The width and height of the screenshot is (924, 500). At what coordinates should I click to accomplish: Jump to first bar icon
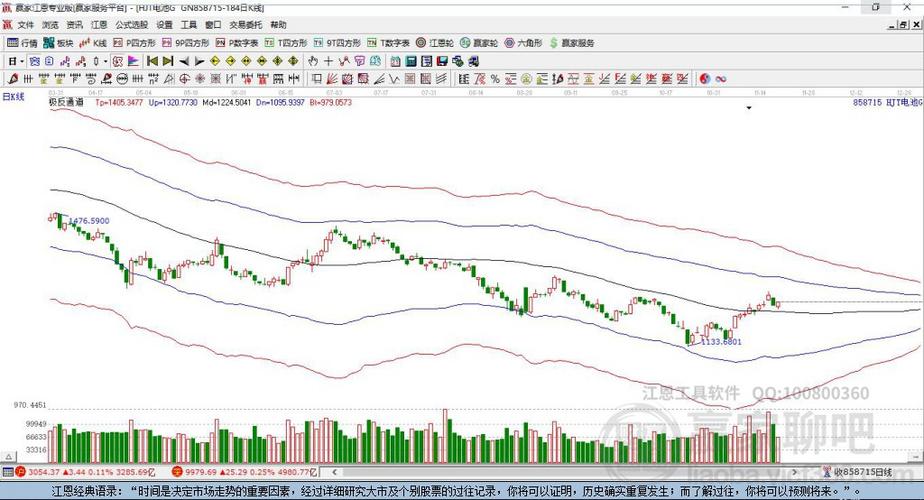click(152, 61)
